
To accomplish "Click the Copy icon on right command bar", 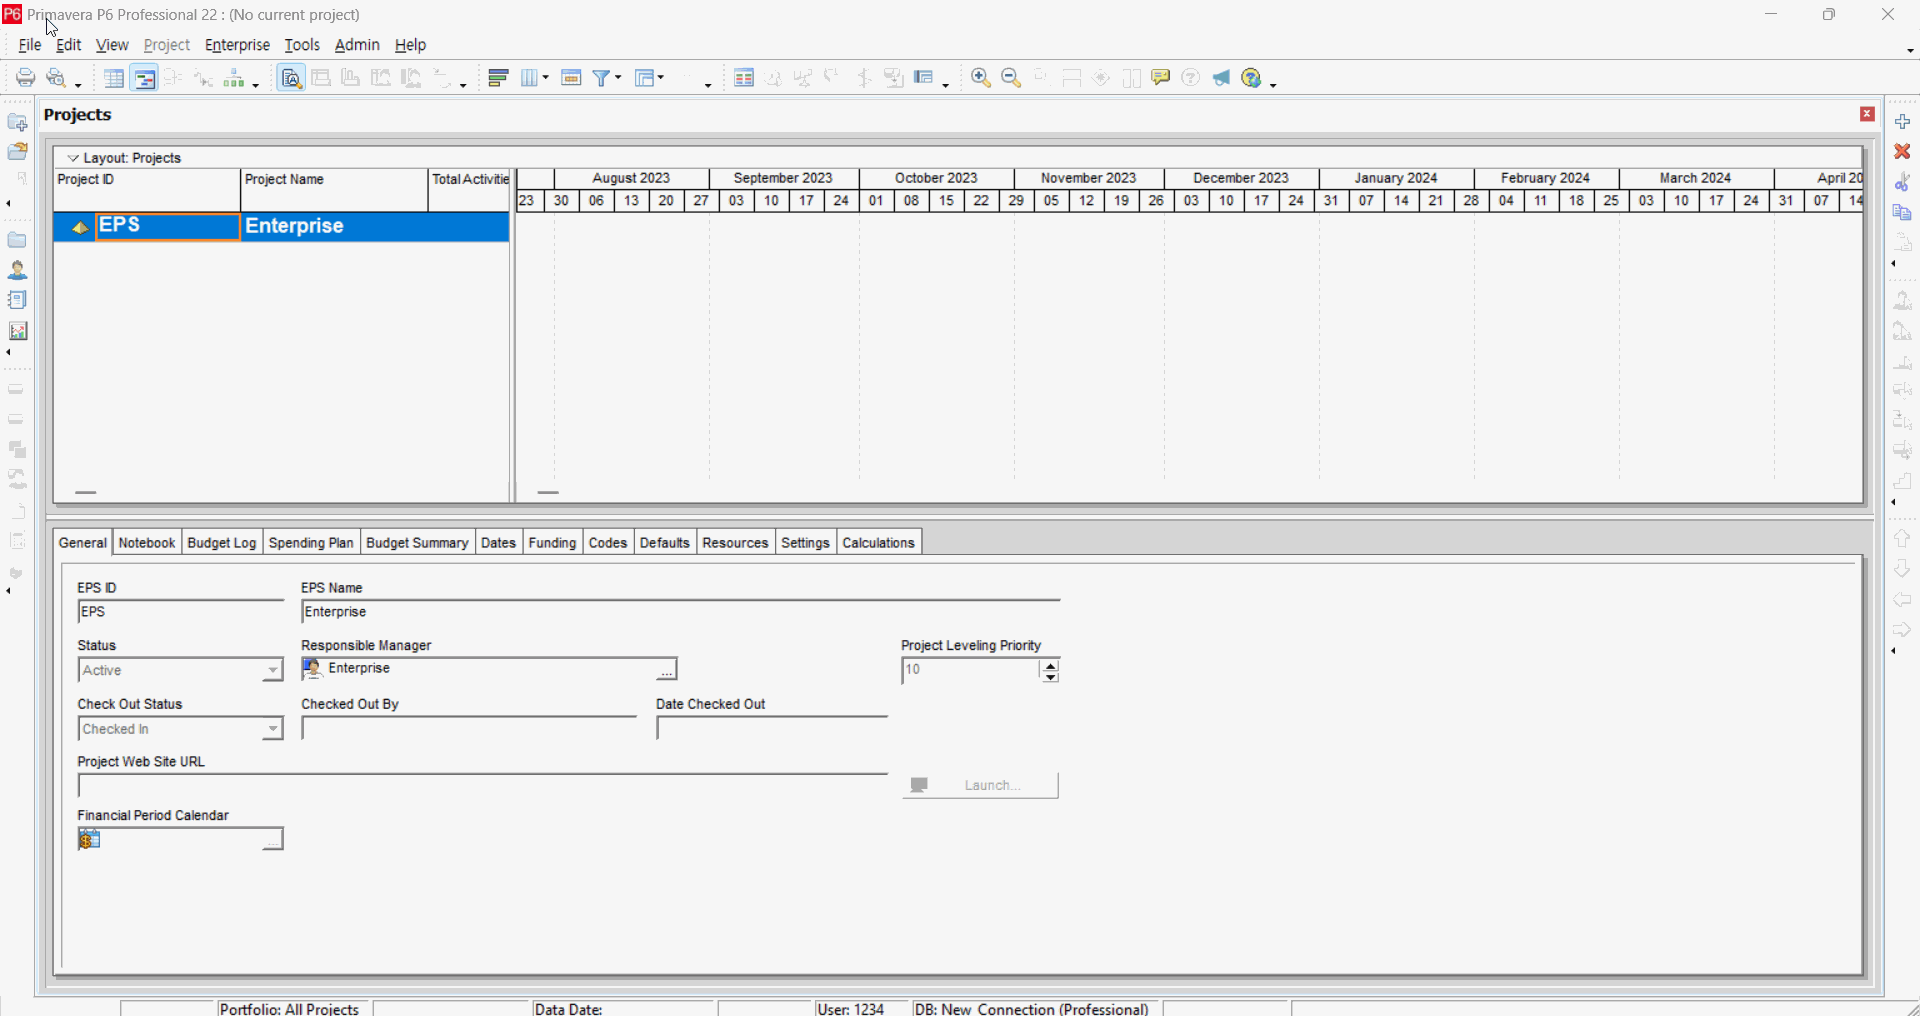I will [x=1902, y=212].
